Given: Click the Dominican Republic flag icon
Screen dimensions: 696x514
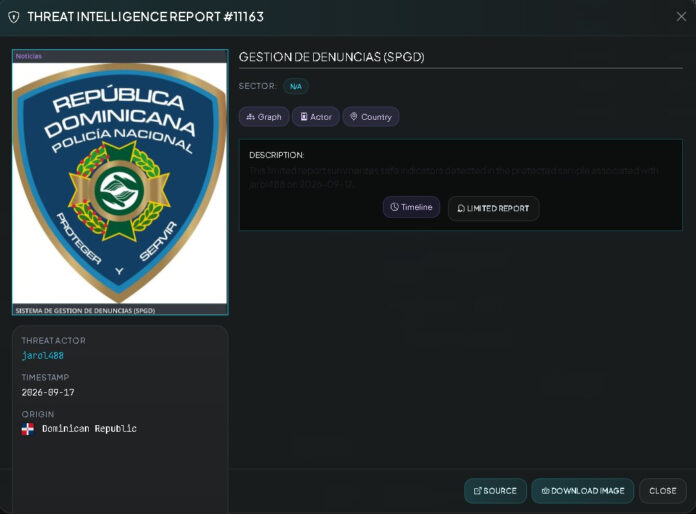Looking at the screenshot, I should click(x=28, y=429).
